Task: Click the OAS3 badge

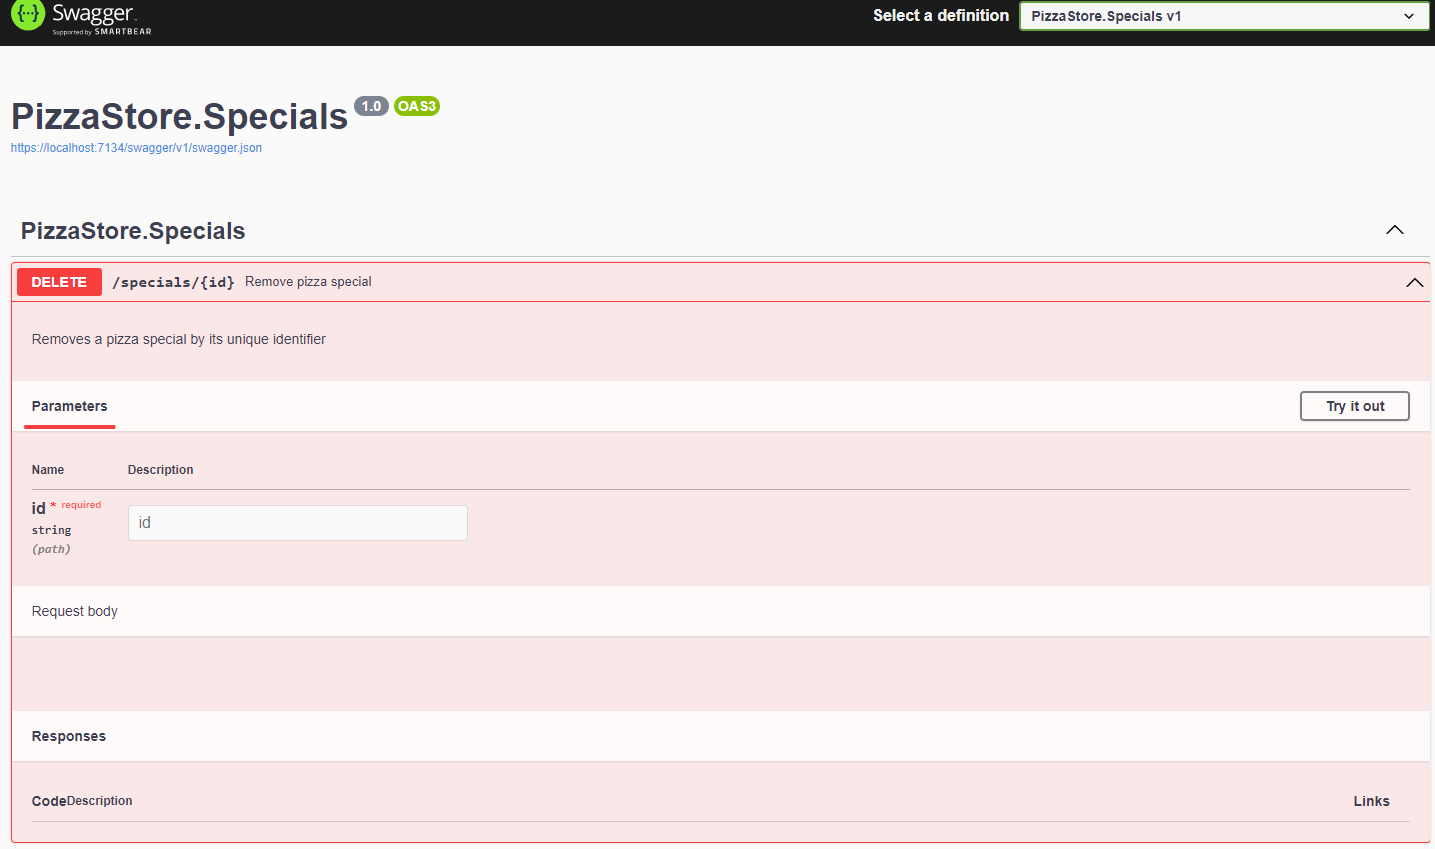Action: click(x=417, y=106)
